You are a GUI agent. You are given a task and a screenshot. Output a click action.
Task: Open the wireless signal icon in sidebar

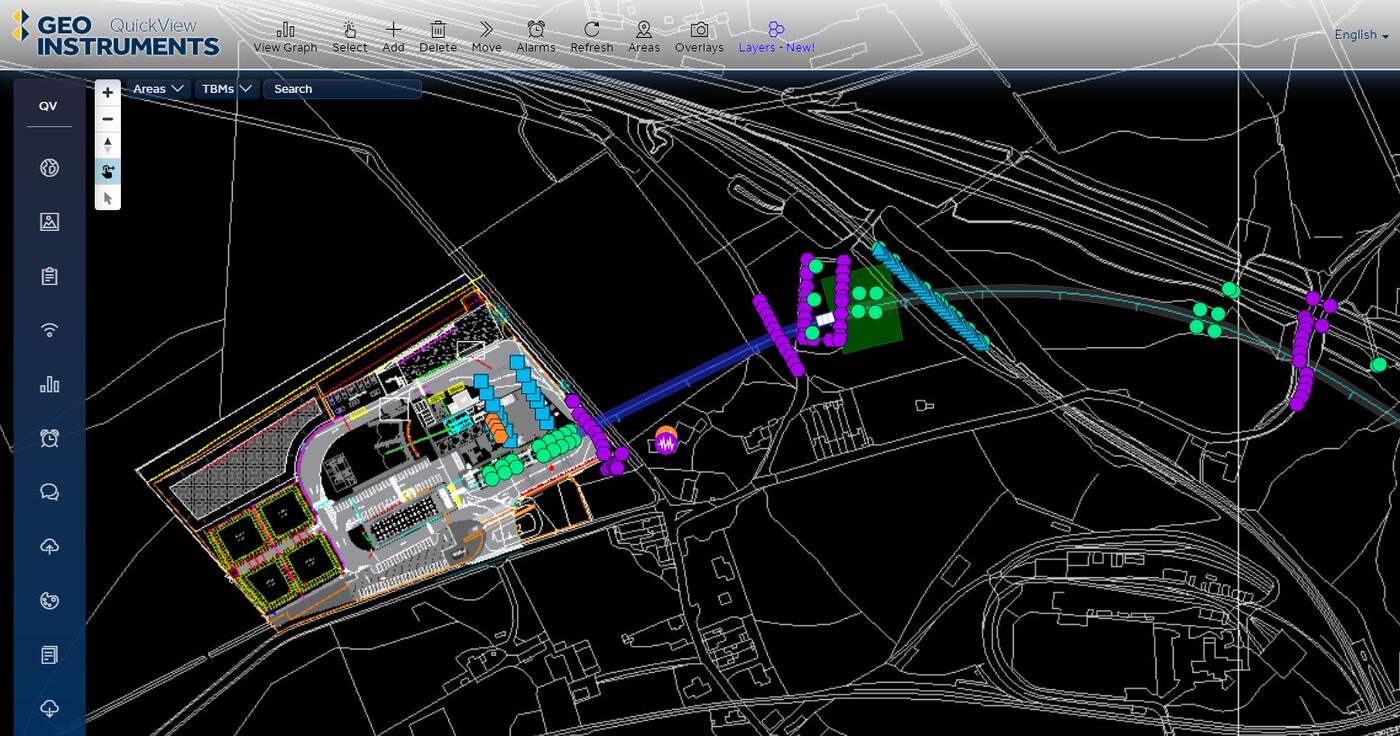pos(49,330)
